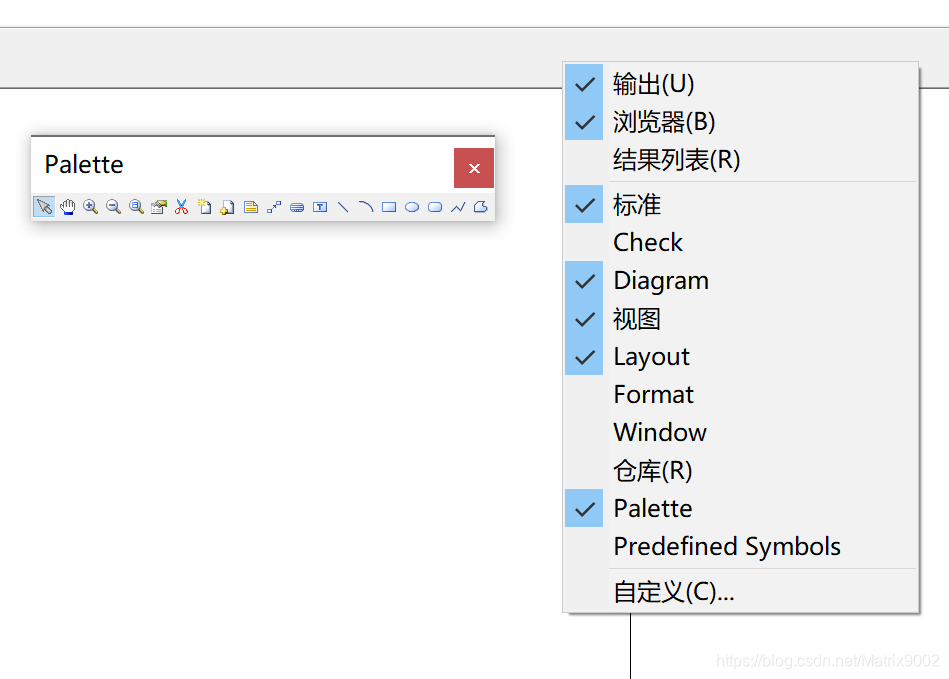The image size is (949, 679).
Task: Select the new page with sparkle tool
Action: click(x=205, y=207)
